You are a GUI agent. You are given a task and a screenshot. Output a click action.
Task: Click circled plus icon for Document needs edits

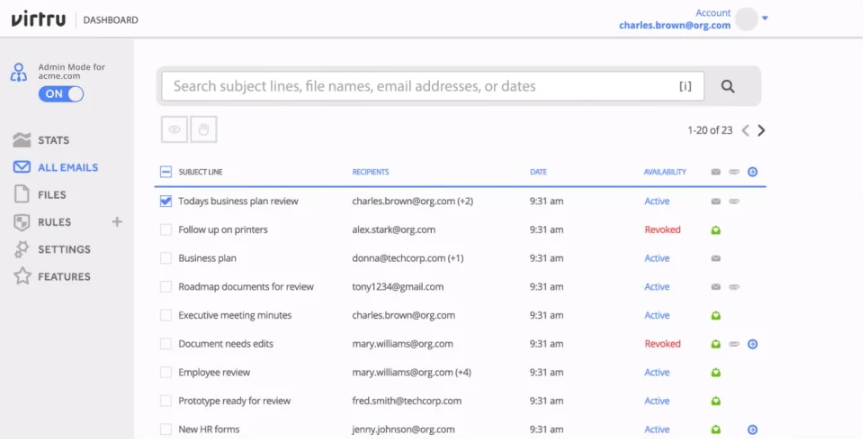coord(752,344)
